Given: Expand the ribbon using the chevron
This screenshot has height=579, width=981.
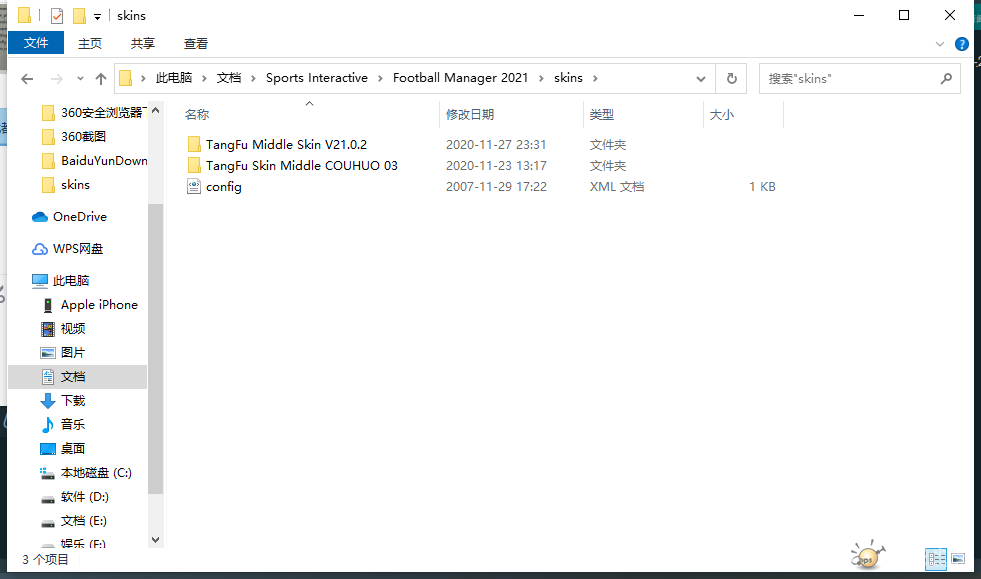Looking at the screenshot, I should 940,44.
